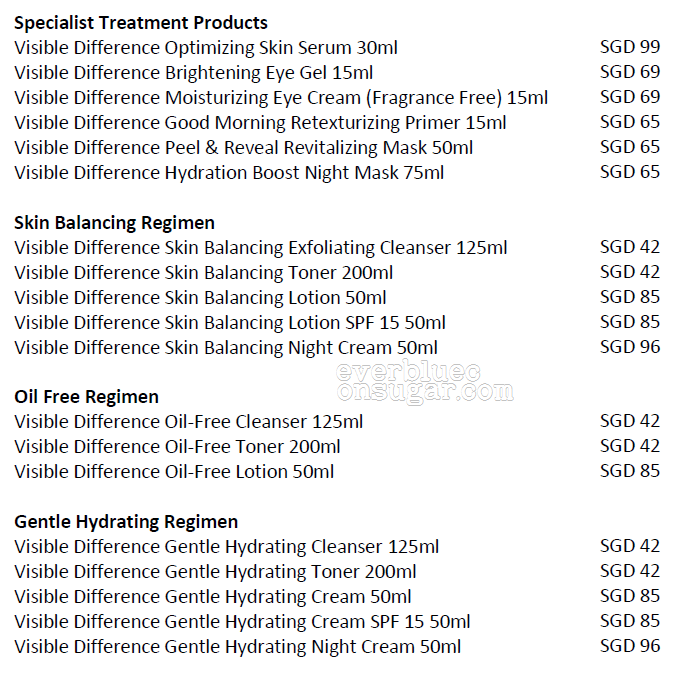The width and height of the screenshot is (694, 685).
Task: Select Peel & Reveal Revitalizing Mask row
Action: pyautogui.click(x=243, y=148)
